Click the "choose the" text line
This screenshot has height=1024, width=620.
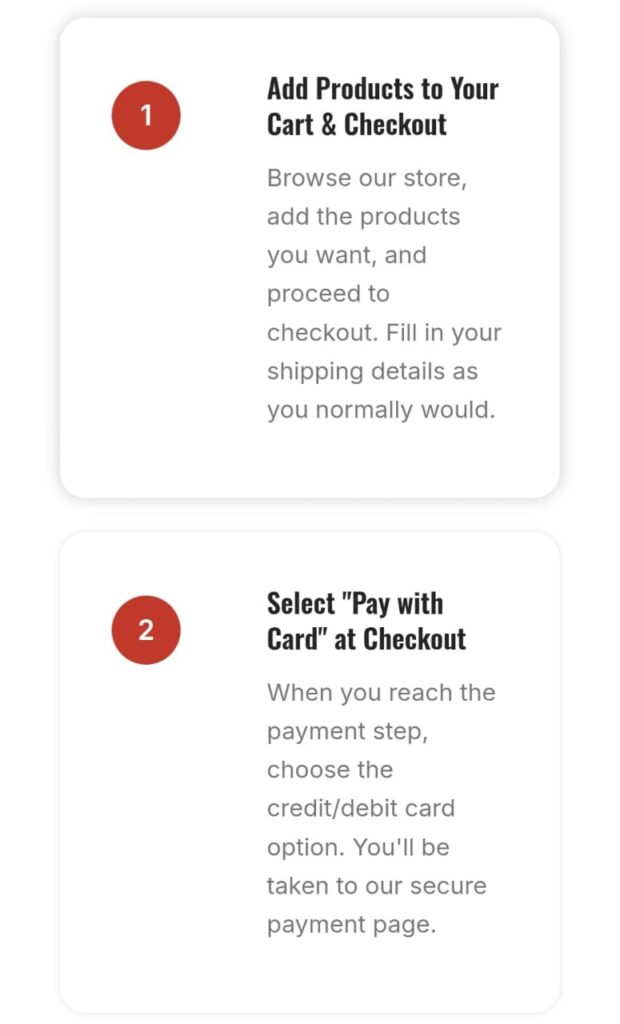330,769
